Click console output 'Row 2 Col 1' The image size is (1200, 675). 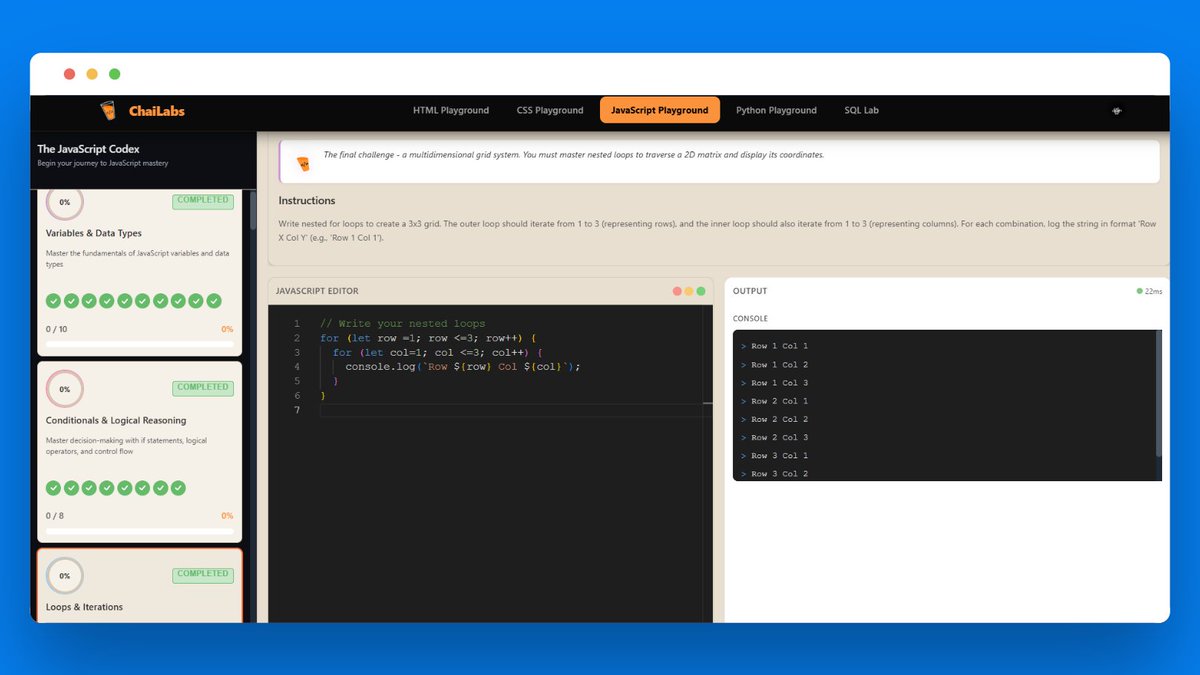[779, 401]
